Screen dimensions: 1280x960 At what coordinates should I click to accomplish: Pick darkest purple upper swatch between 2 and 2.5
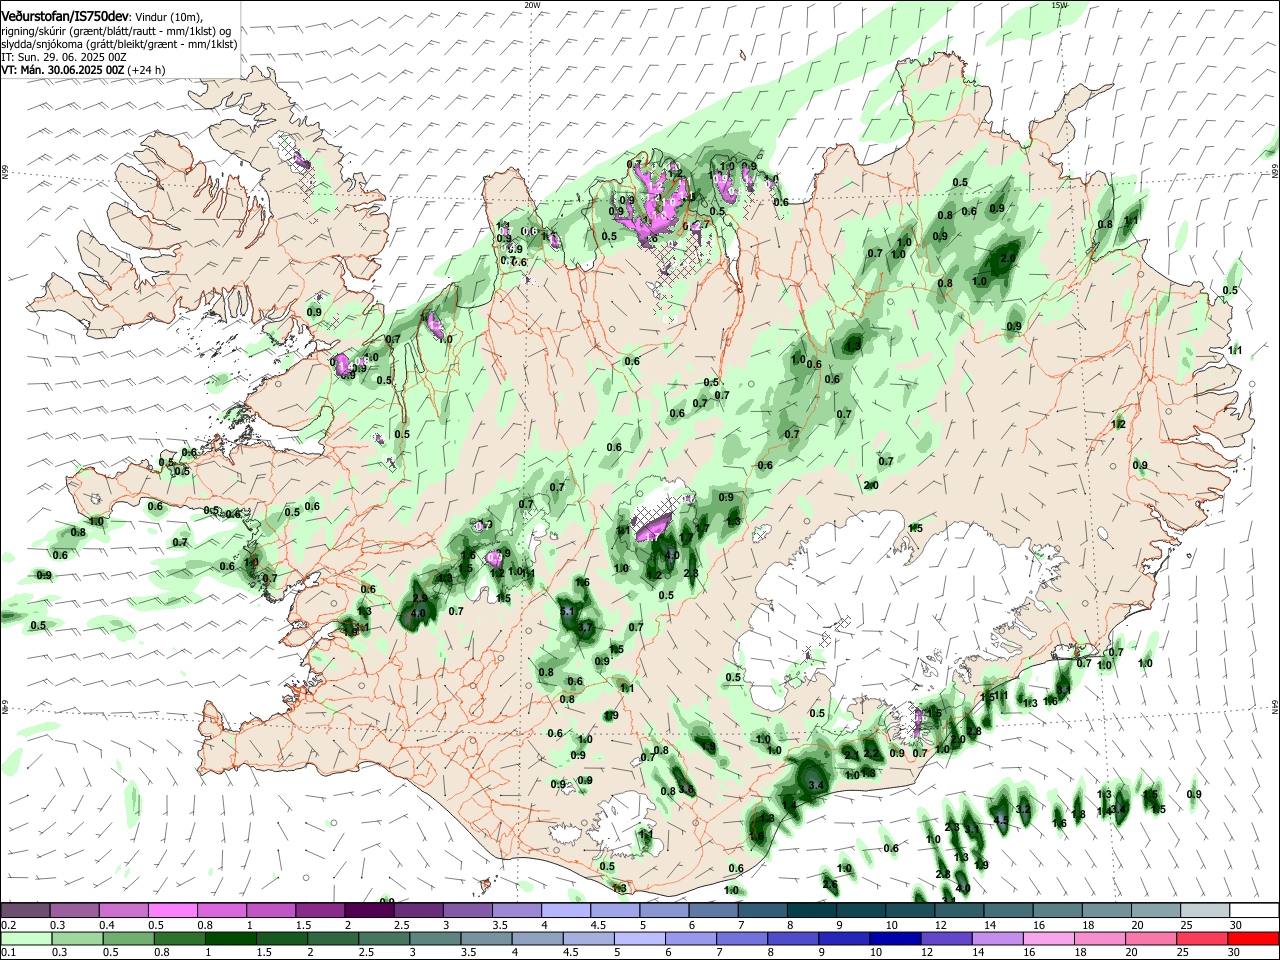368,910
